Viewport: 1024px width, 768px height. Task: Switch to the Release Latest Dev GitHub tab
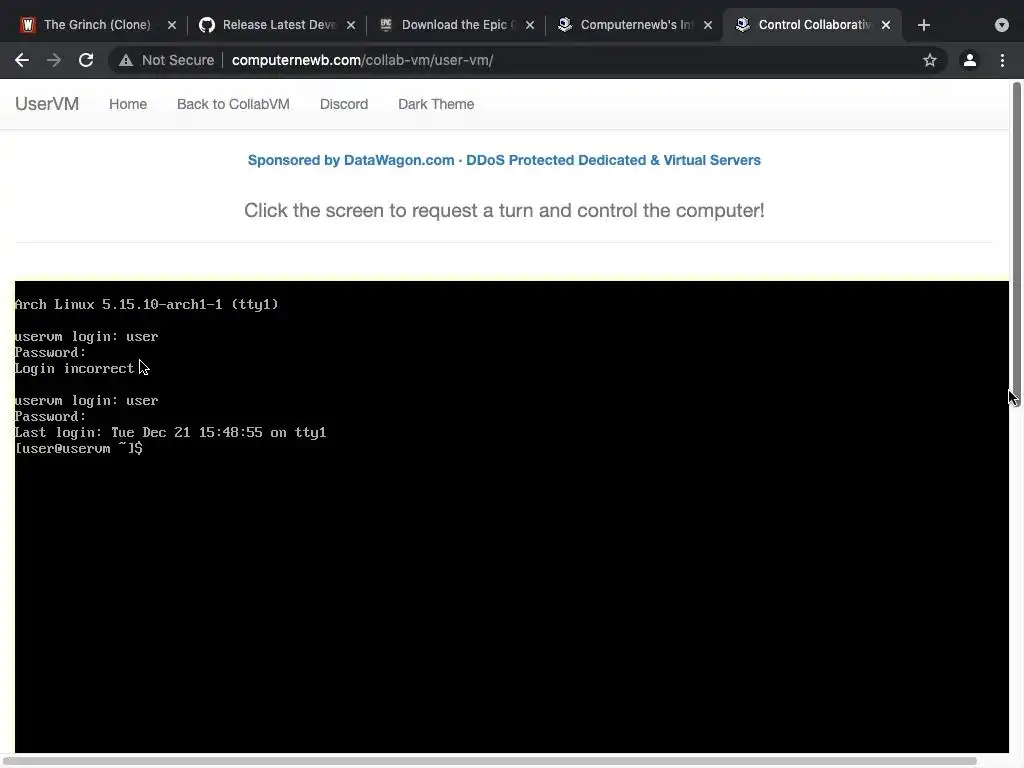279,25
